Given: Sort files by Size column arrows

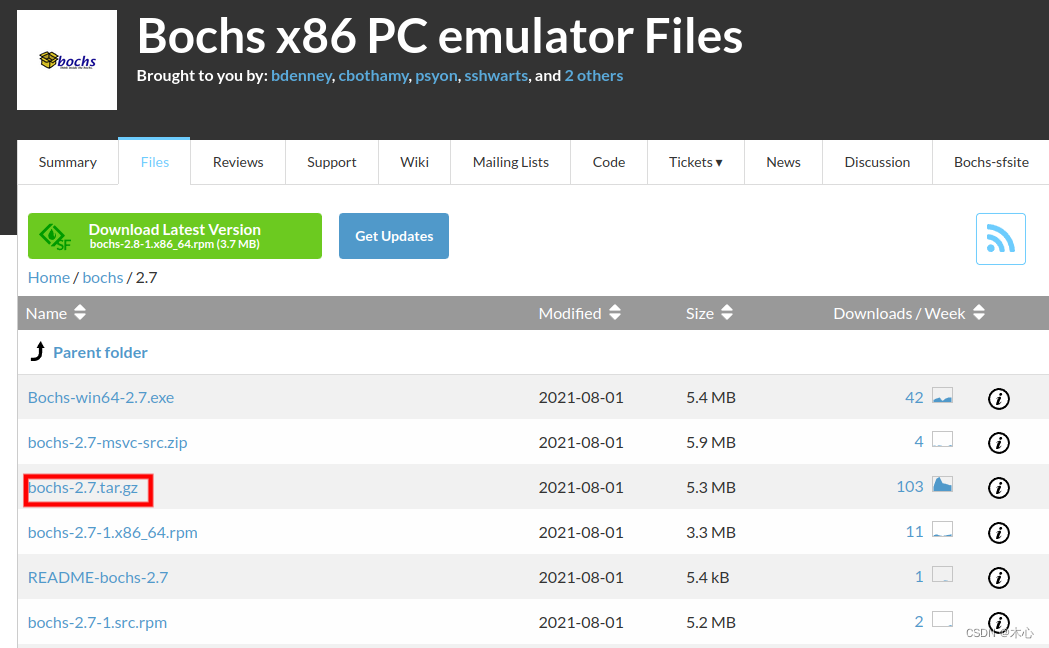Looking at the screenshot, I should click(x=727, y=312).
